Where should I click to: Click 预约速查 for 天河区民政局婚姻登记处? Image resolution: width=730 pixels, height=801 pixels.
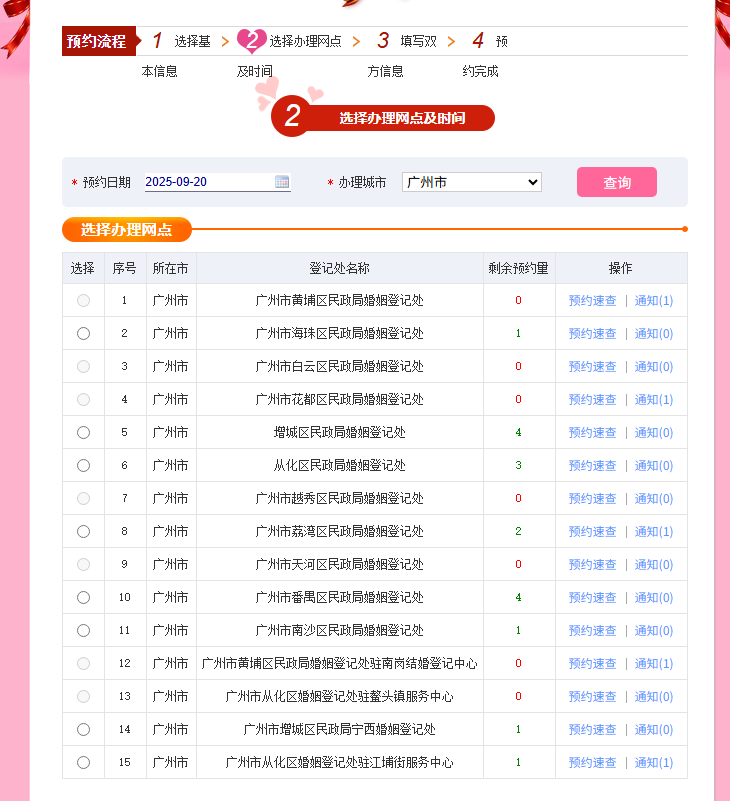point(592,564)
